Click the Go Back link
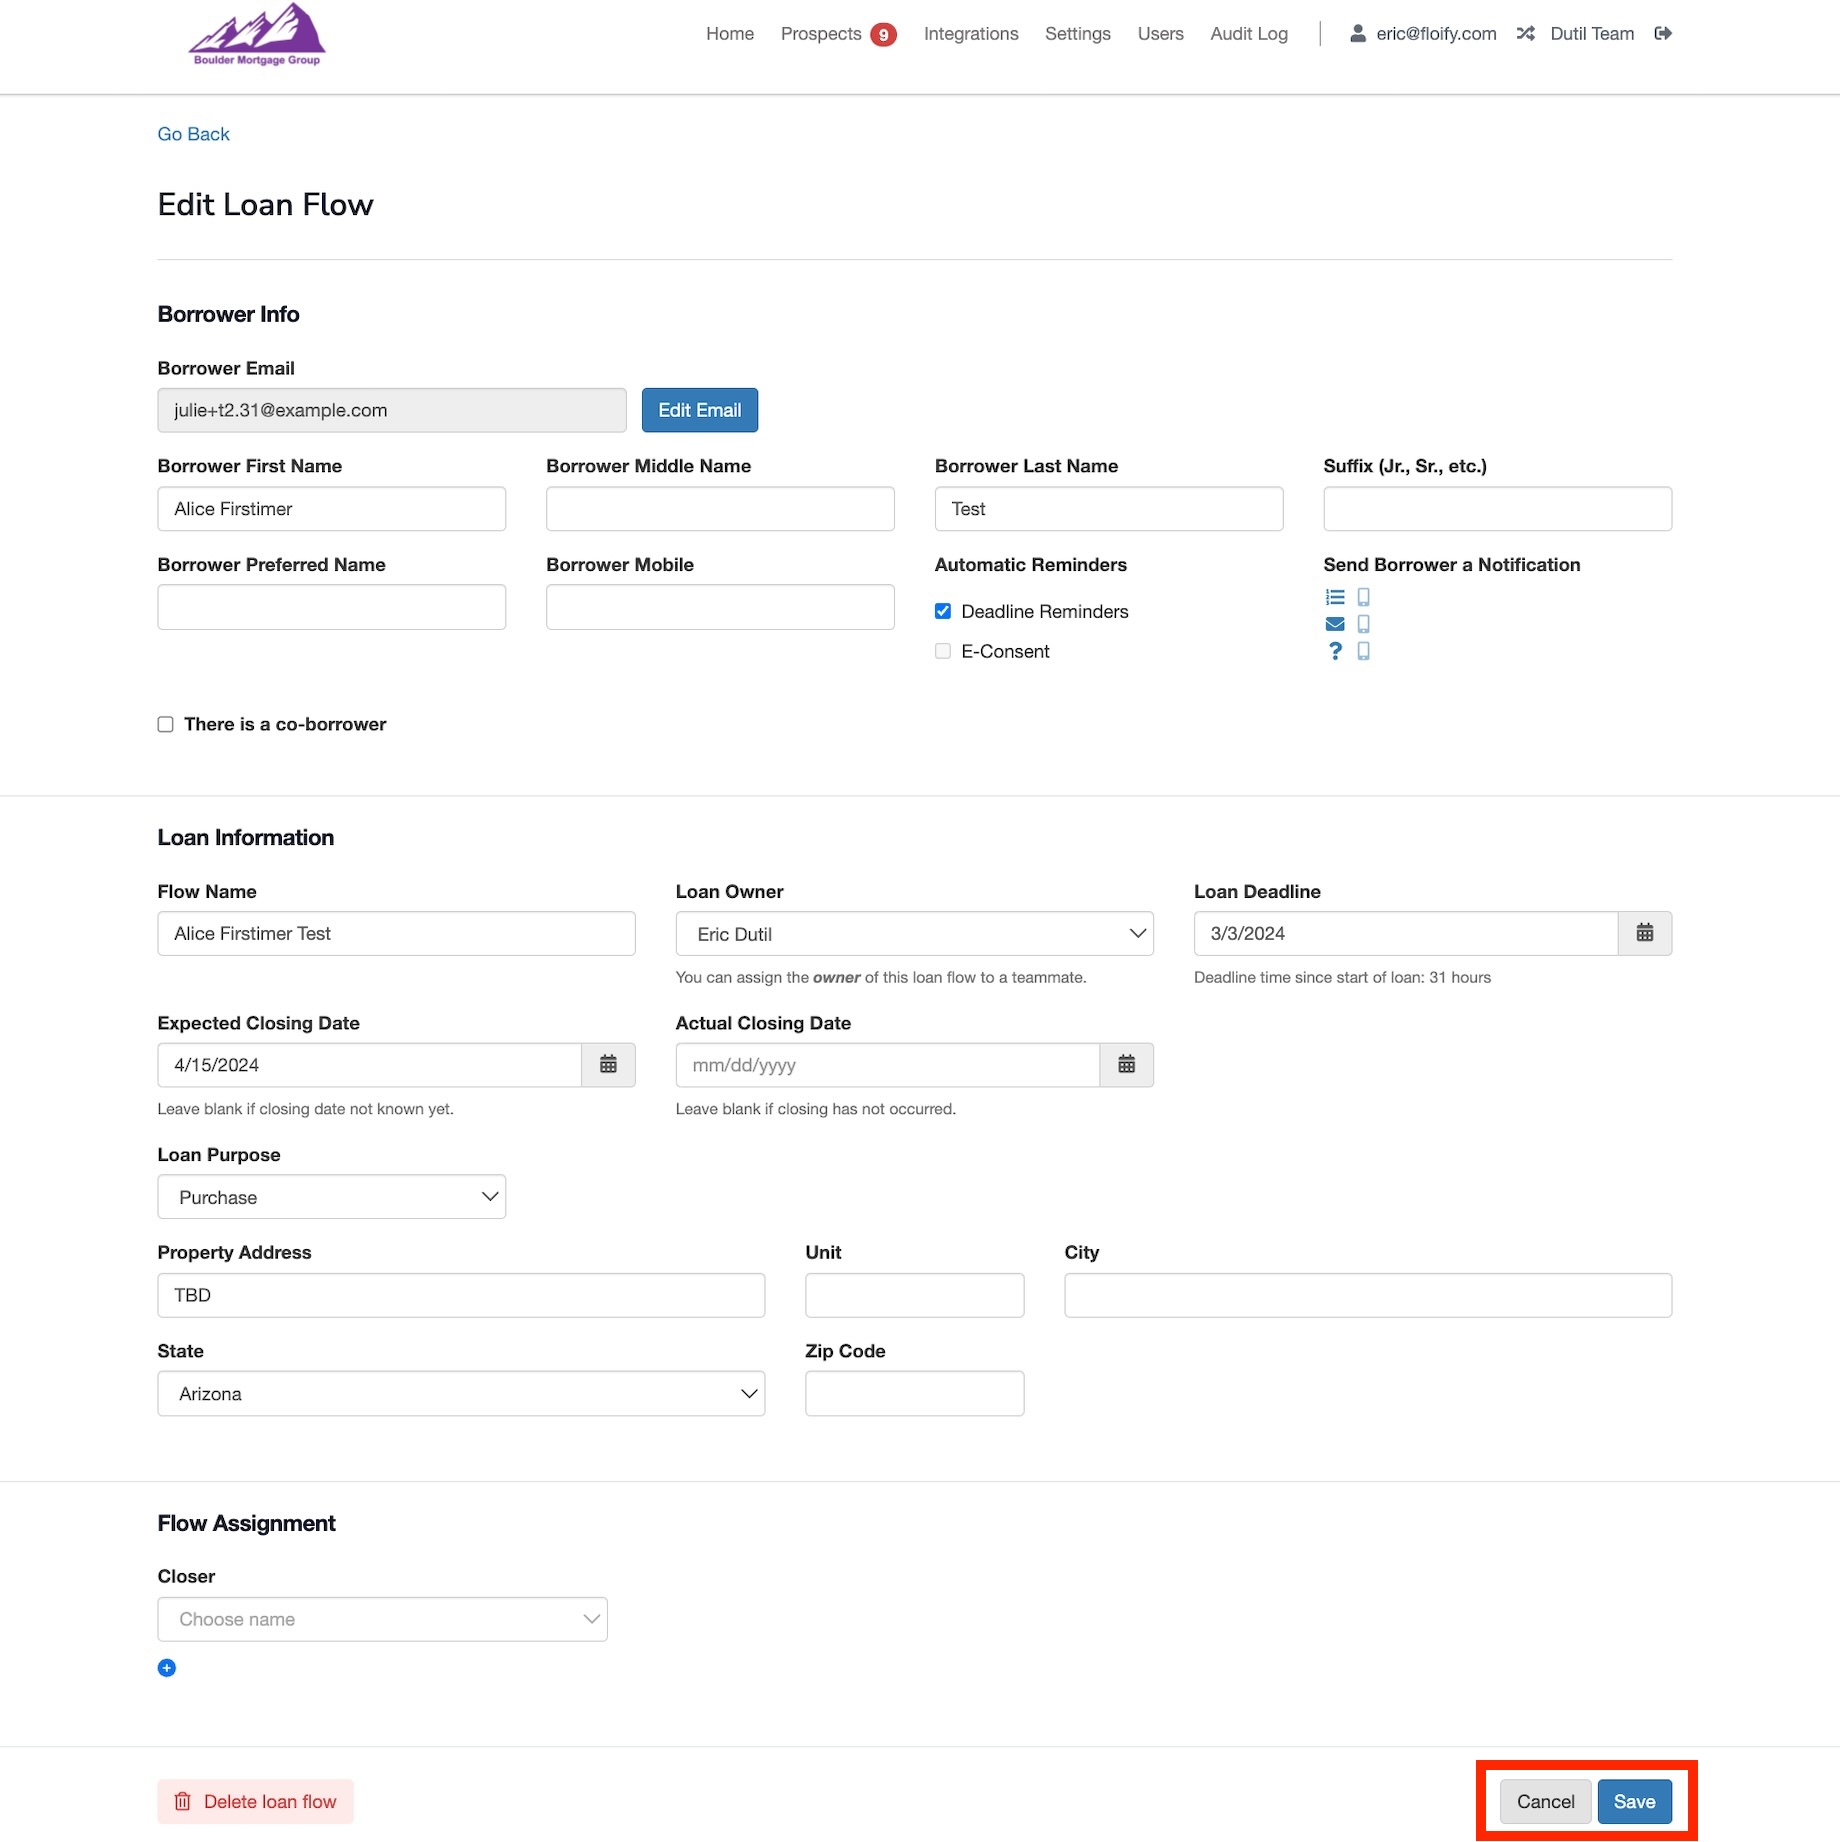The width and height of the screenshot is (1840, 1842). 193,134
